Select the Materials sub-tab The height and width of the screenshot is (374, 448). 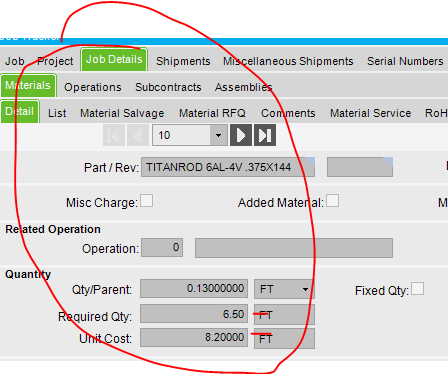28,86
